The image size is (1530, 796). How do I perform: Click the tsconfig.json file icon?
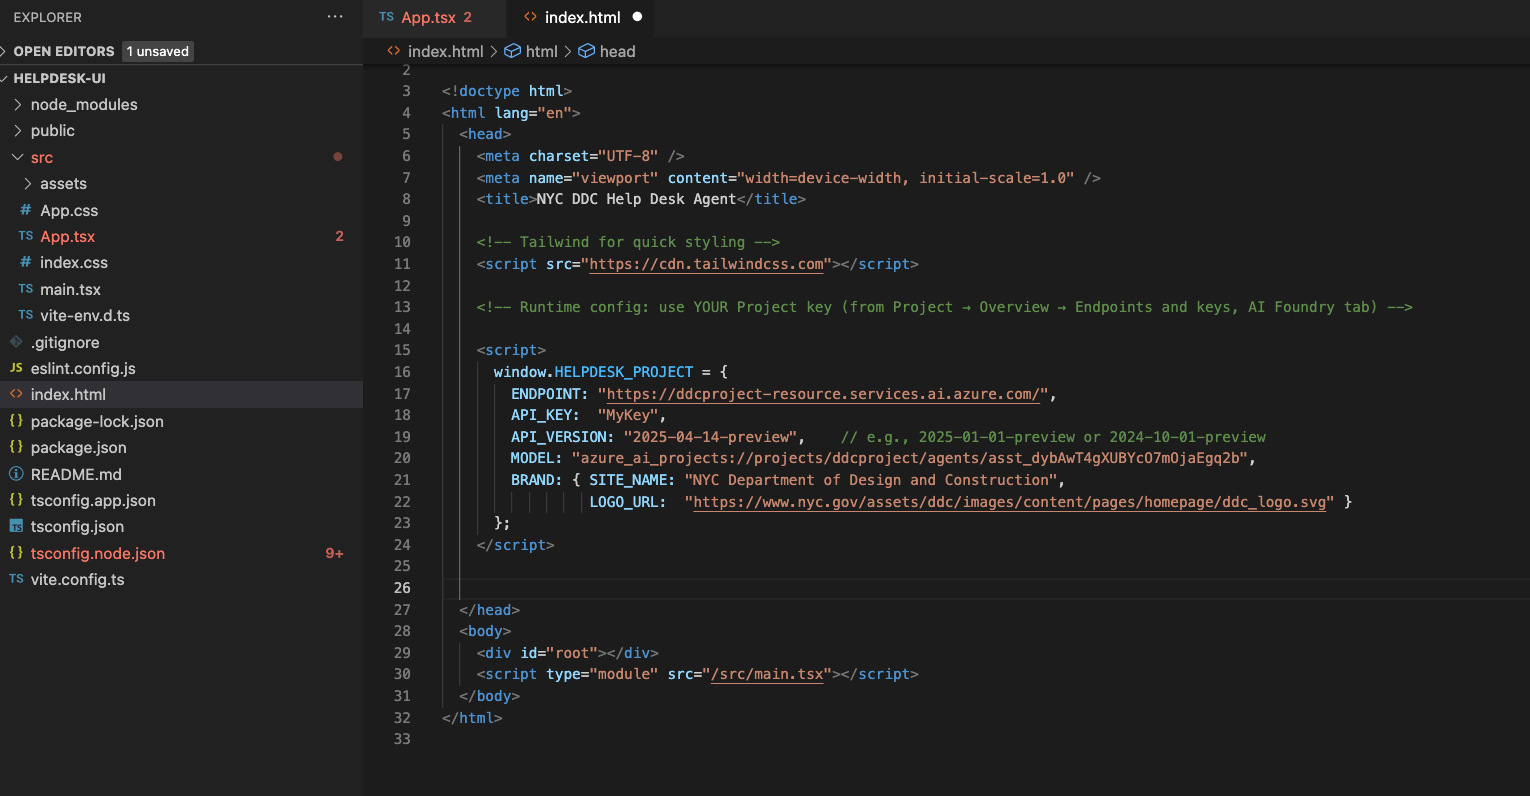pyautogui.click(x=16, y=526)
